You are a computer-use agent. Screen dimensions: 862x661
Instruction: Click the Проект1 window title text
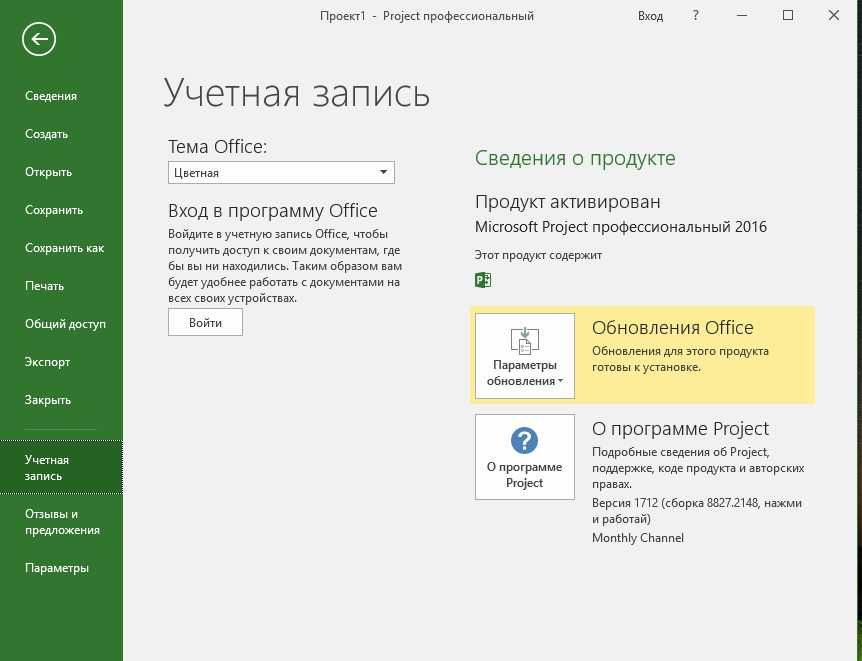[x=427, y=16]
